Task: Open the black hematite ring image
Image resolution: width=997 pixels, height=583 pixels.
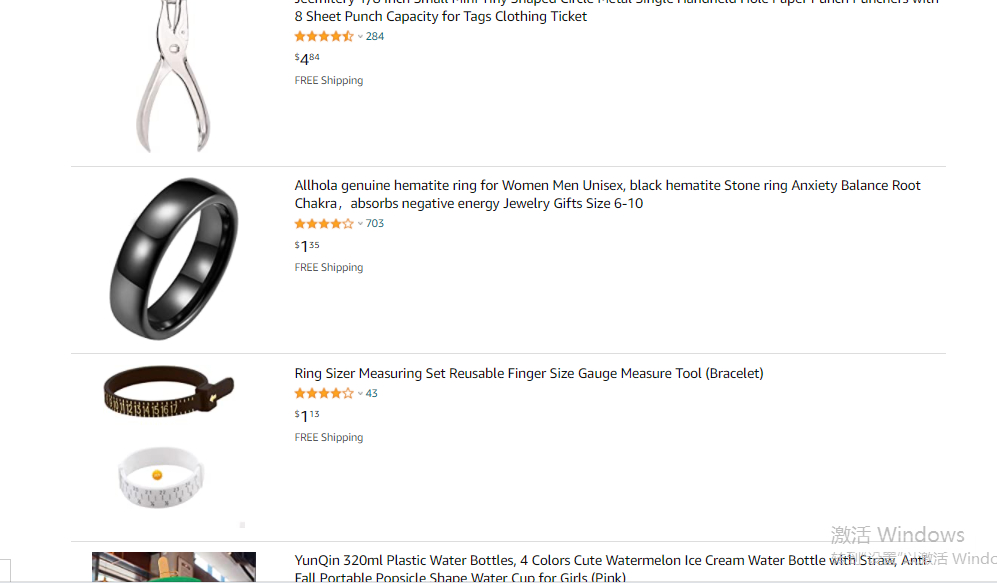Action: pyautogui.click(x=173, y=258)
